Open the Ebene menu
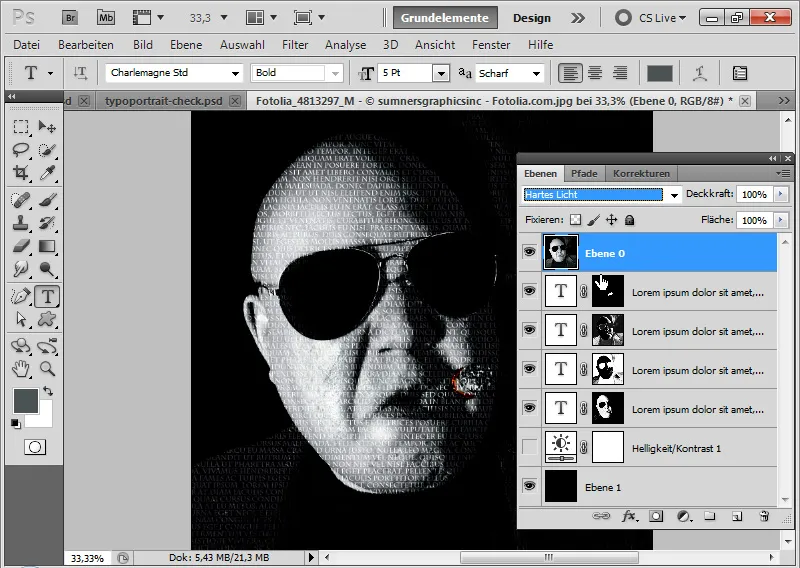This screenshot has height=568, width=800. [186, 45]
